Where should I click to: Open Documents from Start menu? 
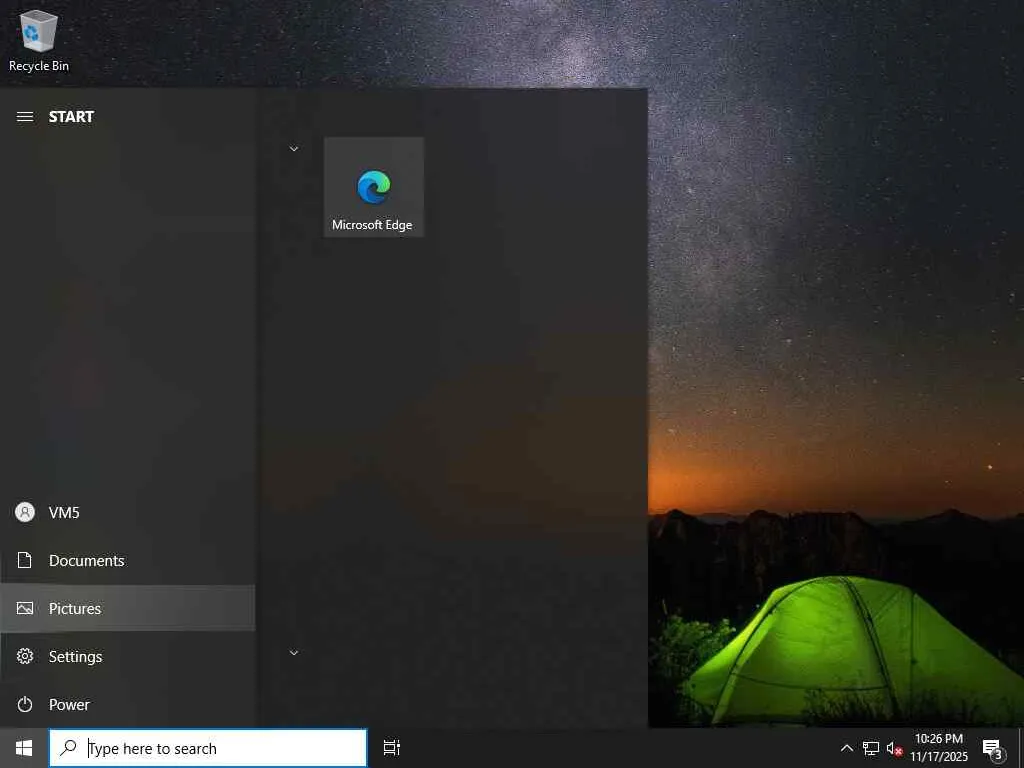point(128,560)
